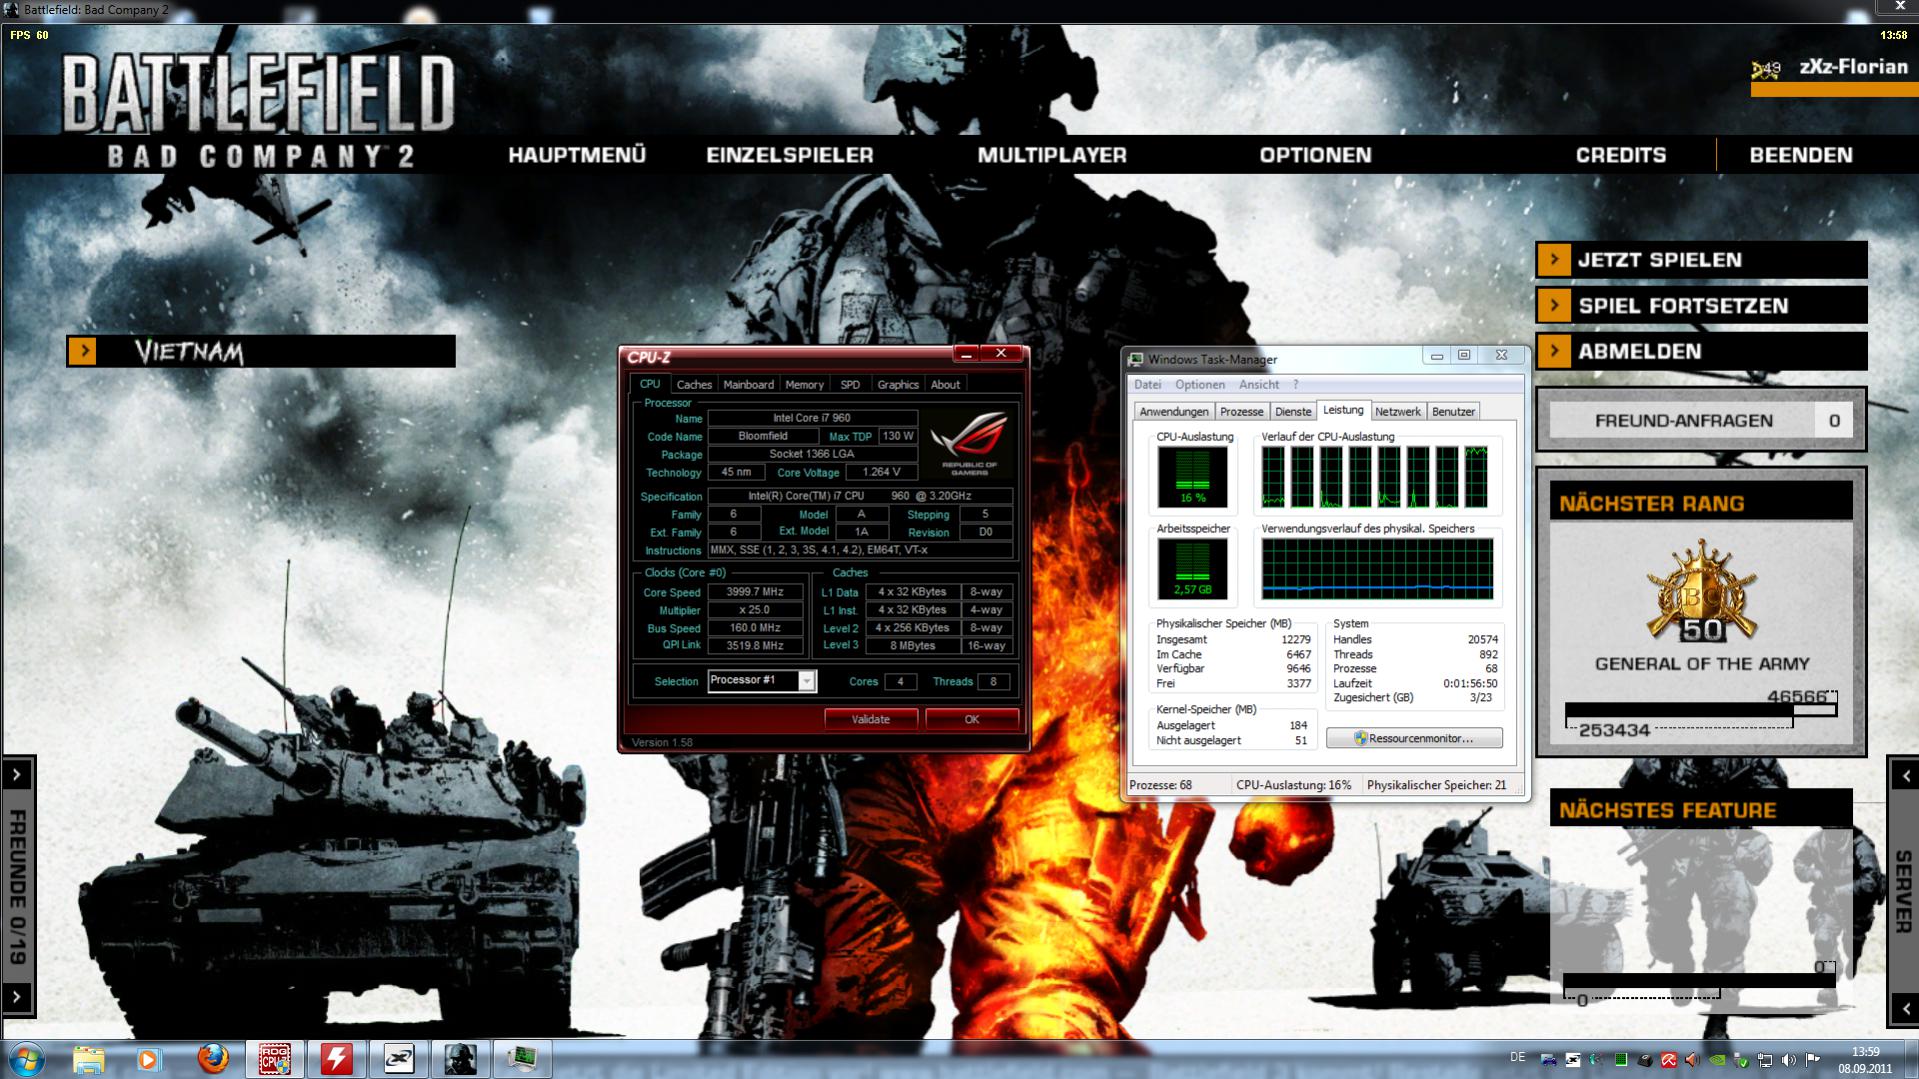Open the Mainboard tab in CPU-Z
This screenshot has width=1919, height=1079.
pyautogui.click(x=748, y=385)
